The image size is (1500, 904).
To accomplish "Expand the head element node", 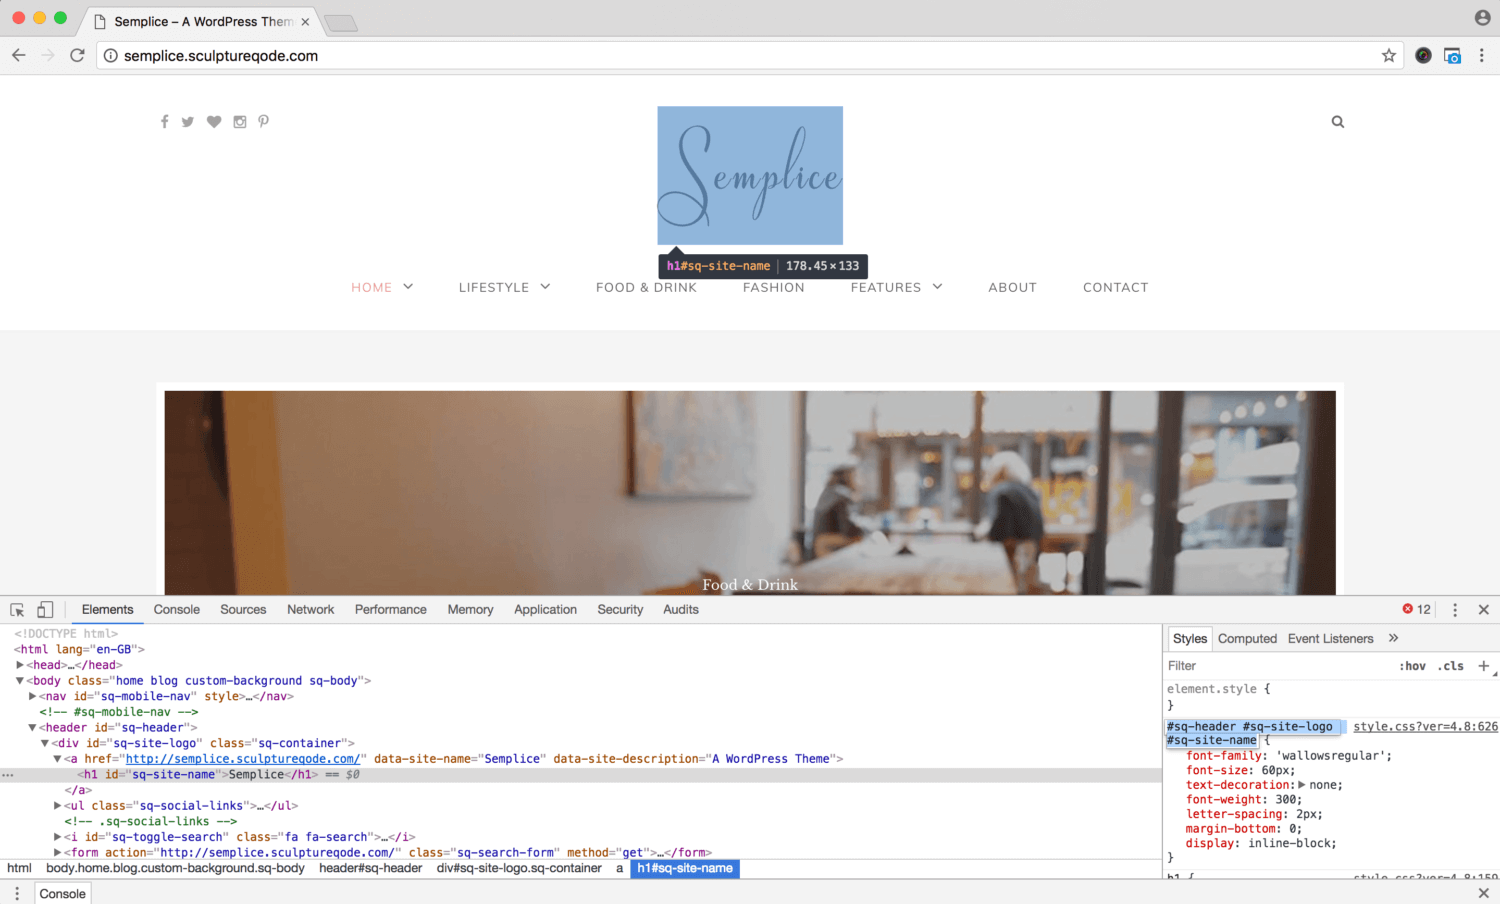I will (x=20, y=665).
